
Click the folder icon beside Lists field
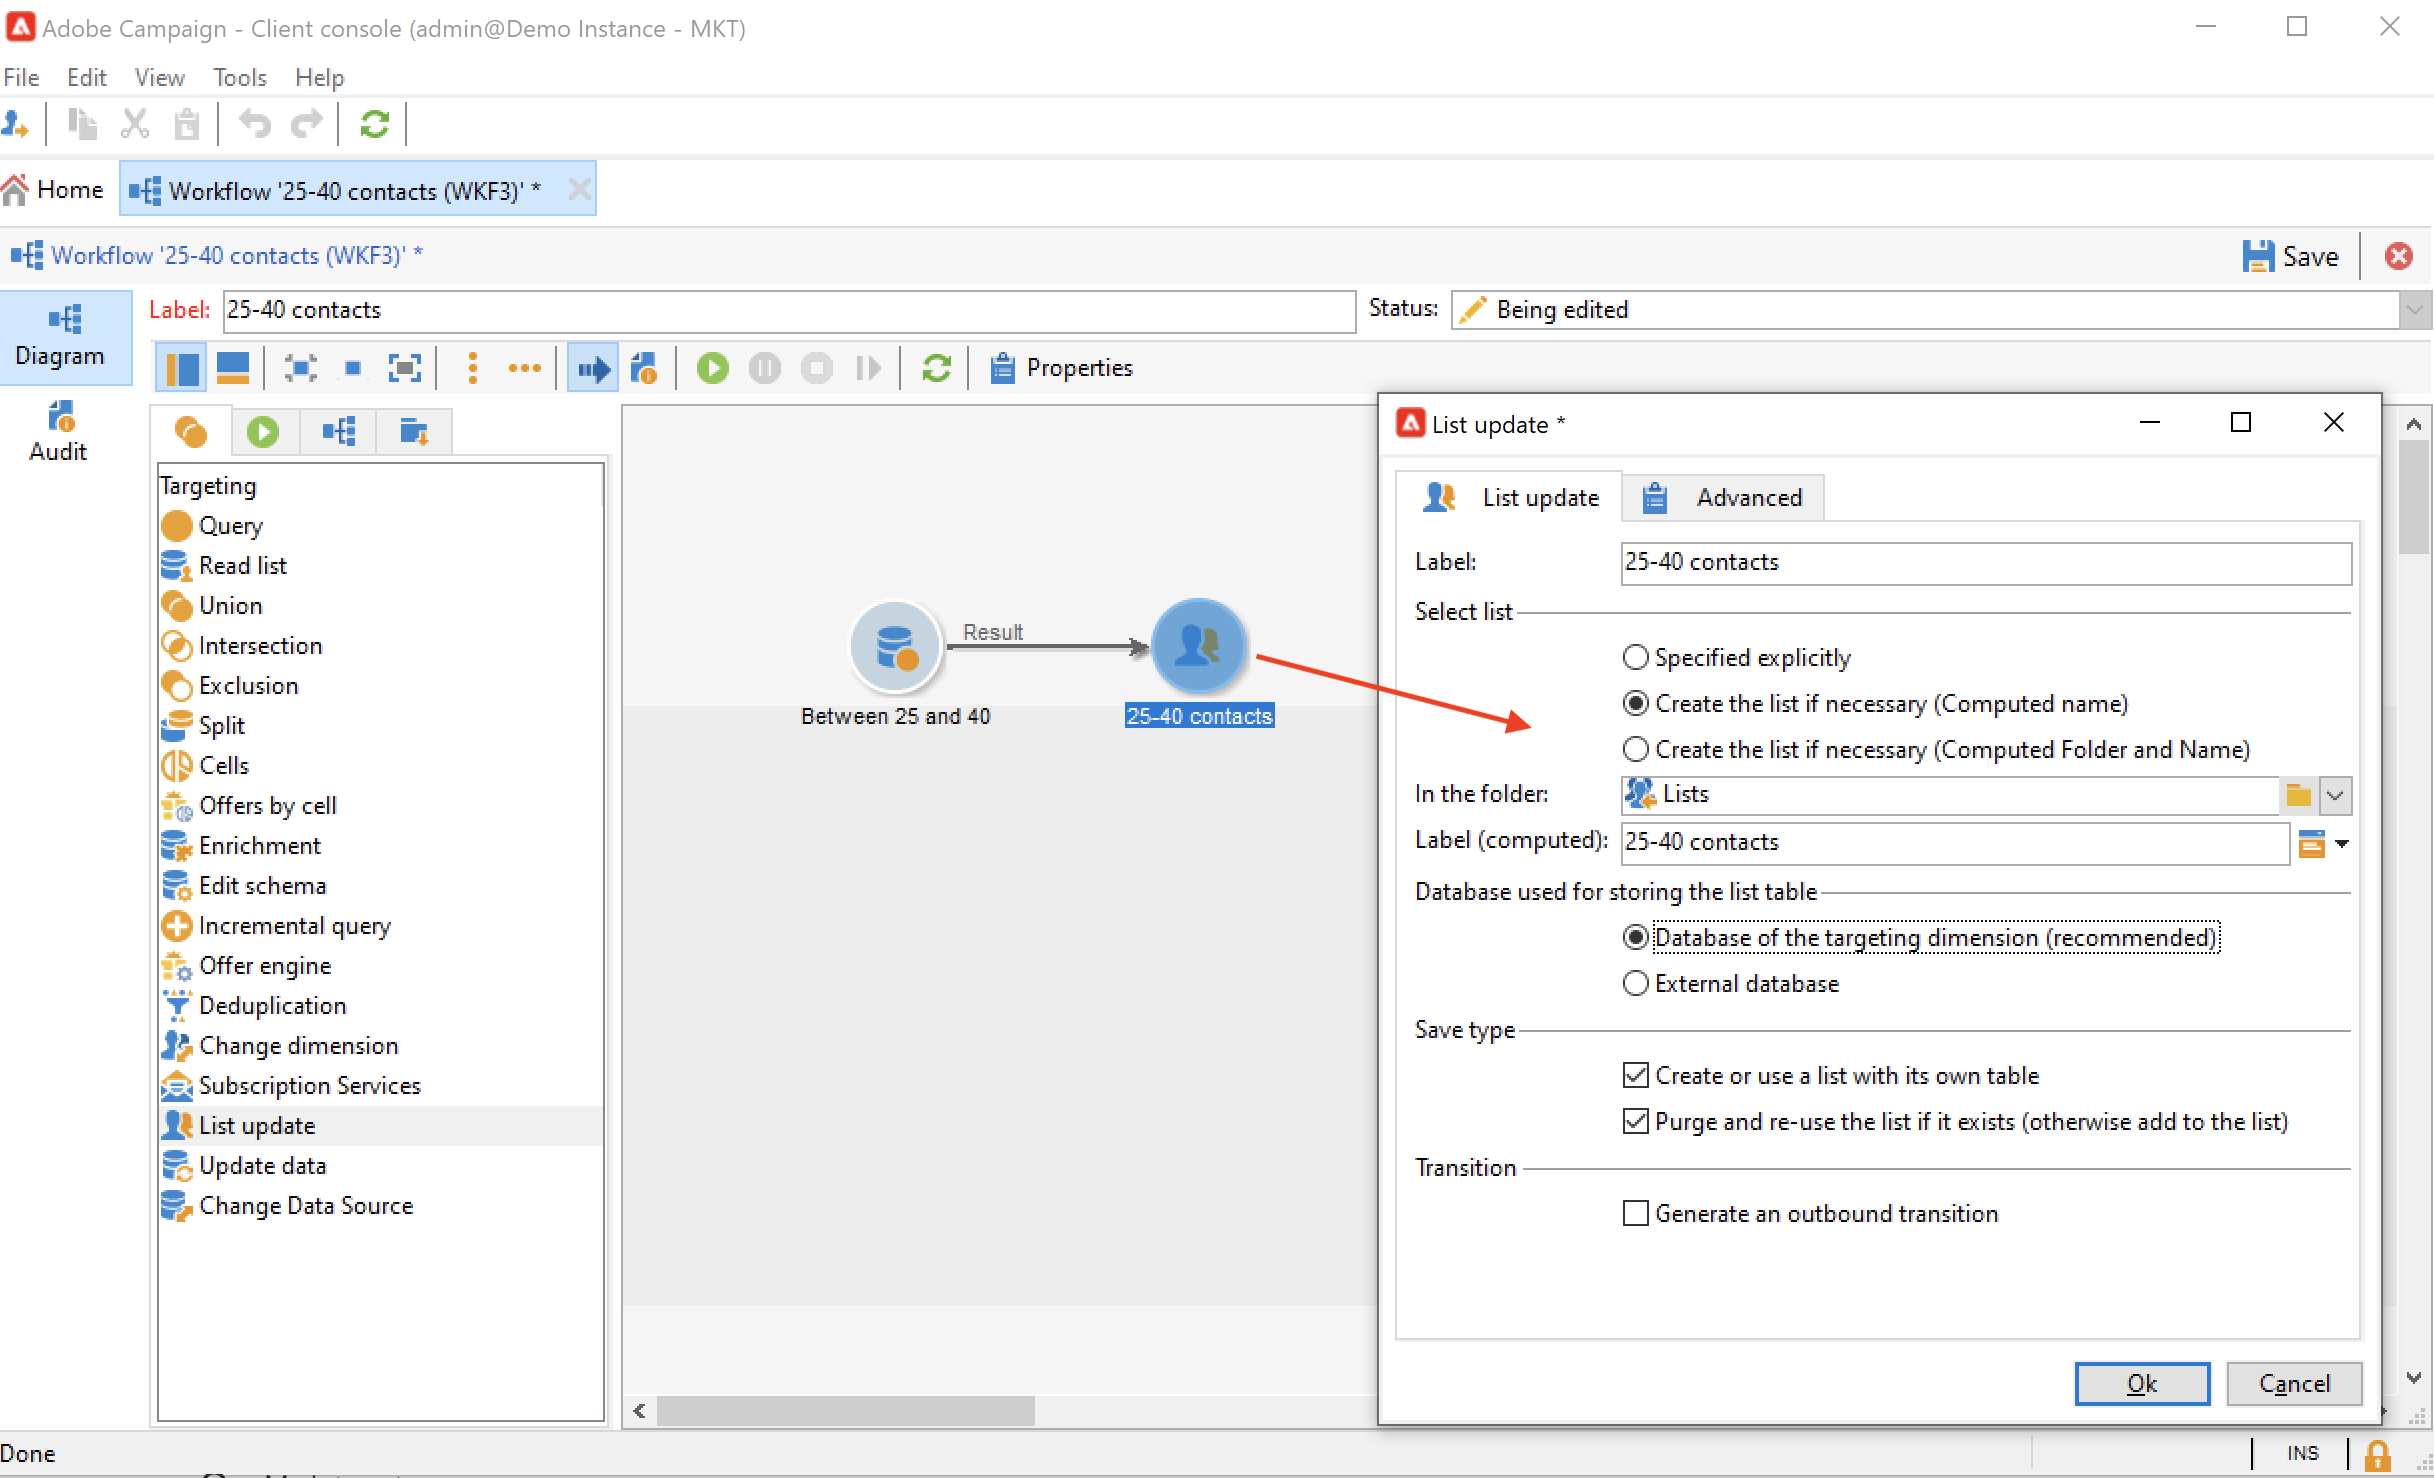[x=2298, y=795]
